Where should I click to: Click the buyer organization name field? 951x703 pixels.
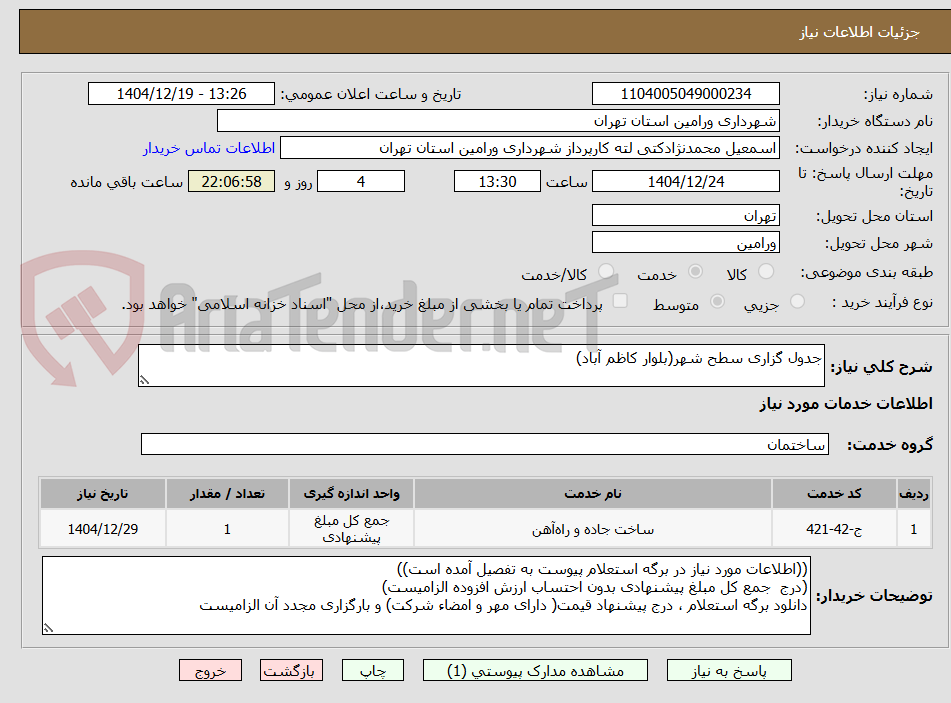coord(498,121)
